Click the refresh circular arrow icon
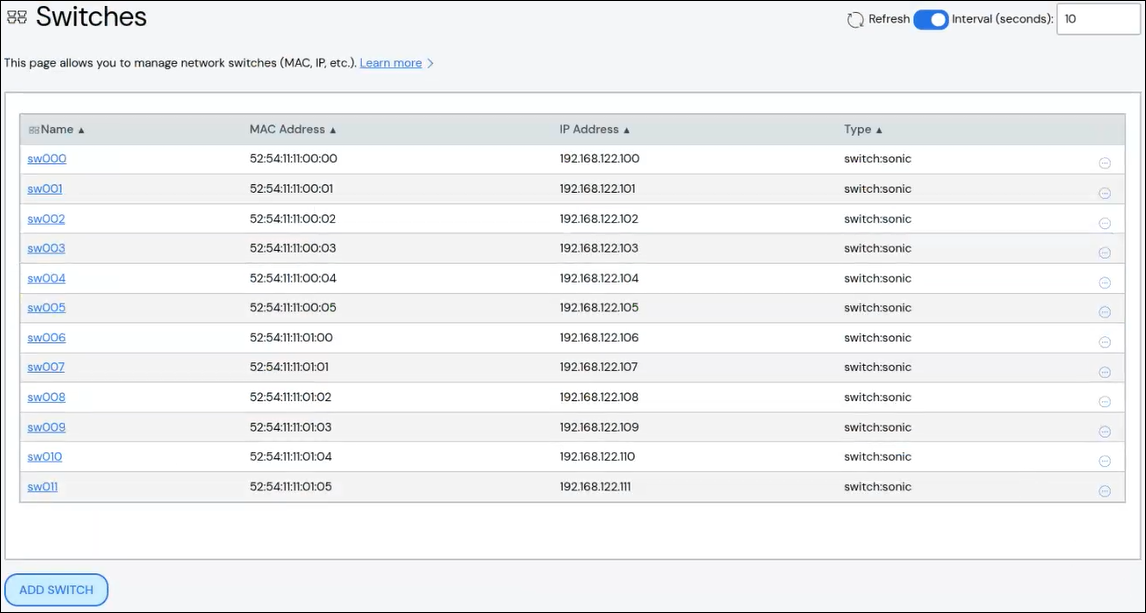The height and width of the screenshot is (613, 1146). pyautogui.click(x=855, y=20)
